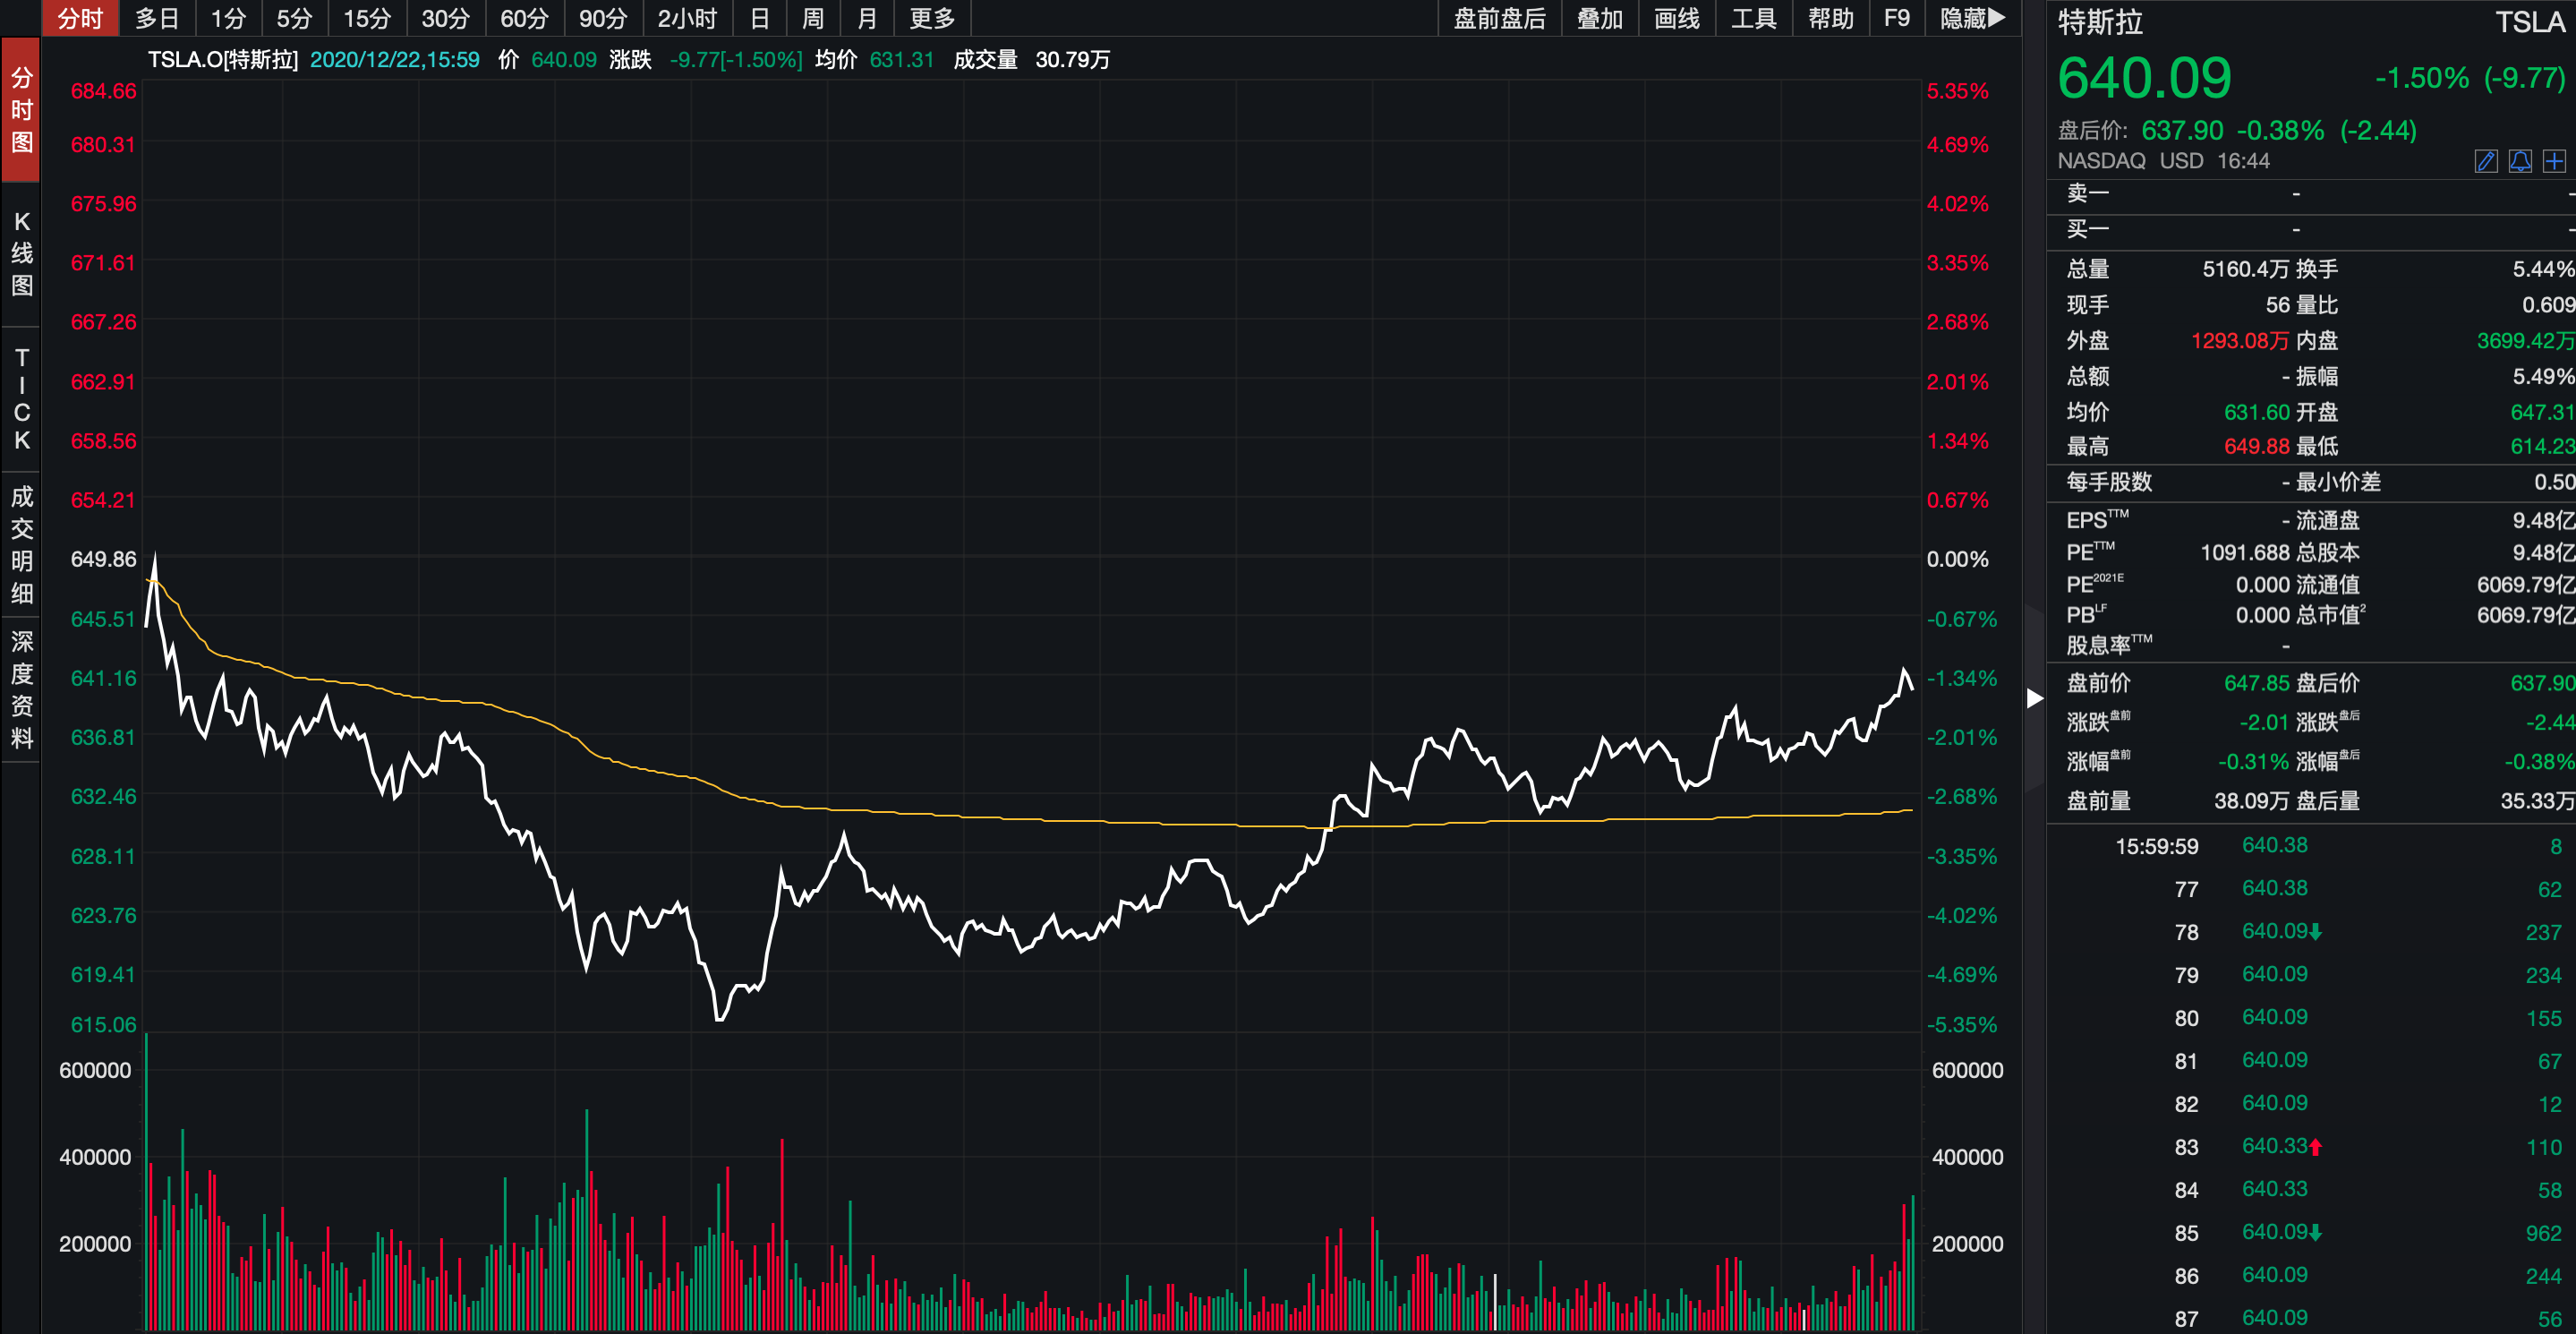
Task: Switch to the 90分 interval
Action: tap(603, 18)
